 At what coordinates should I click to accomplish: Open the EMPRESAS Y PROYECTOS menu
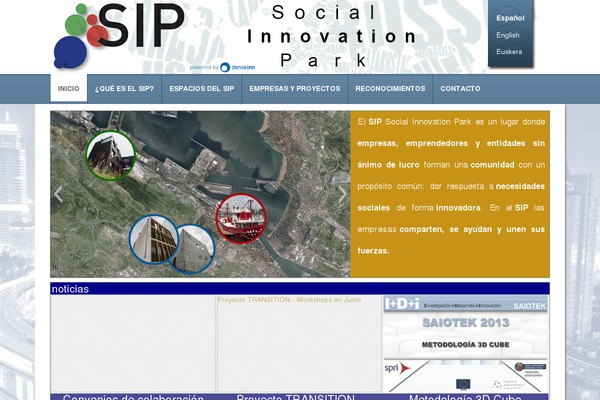[x=295, y=89]
